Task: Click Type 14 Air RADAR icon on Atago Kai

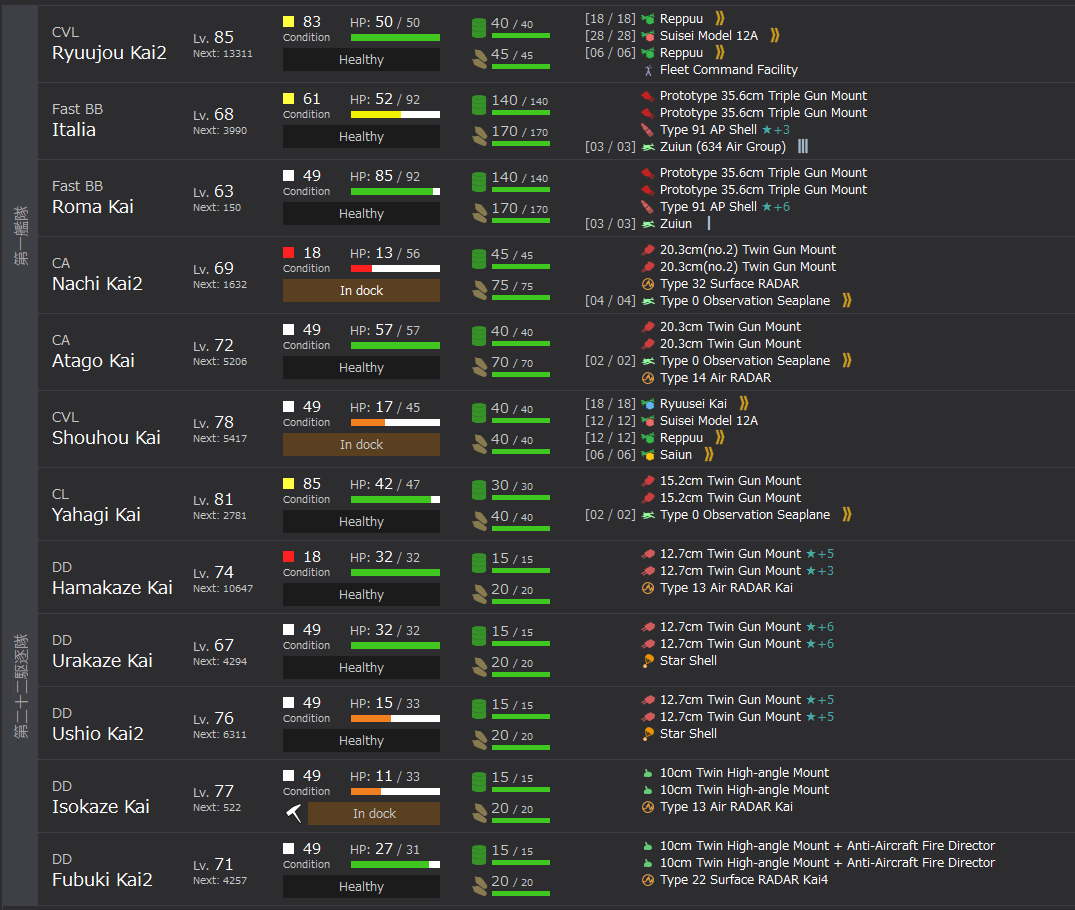Action: click(648, 378)
